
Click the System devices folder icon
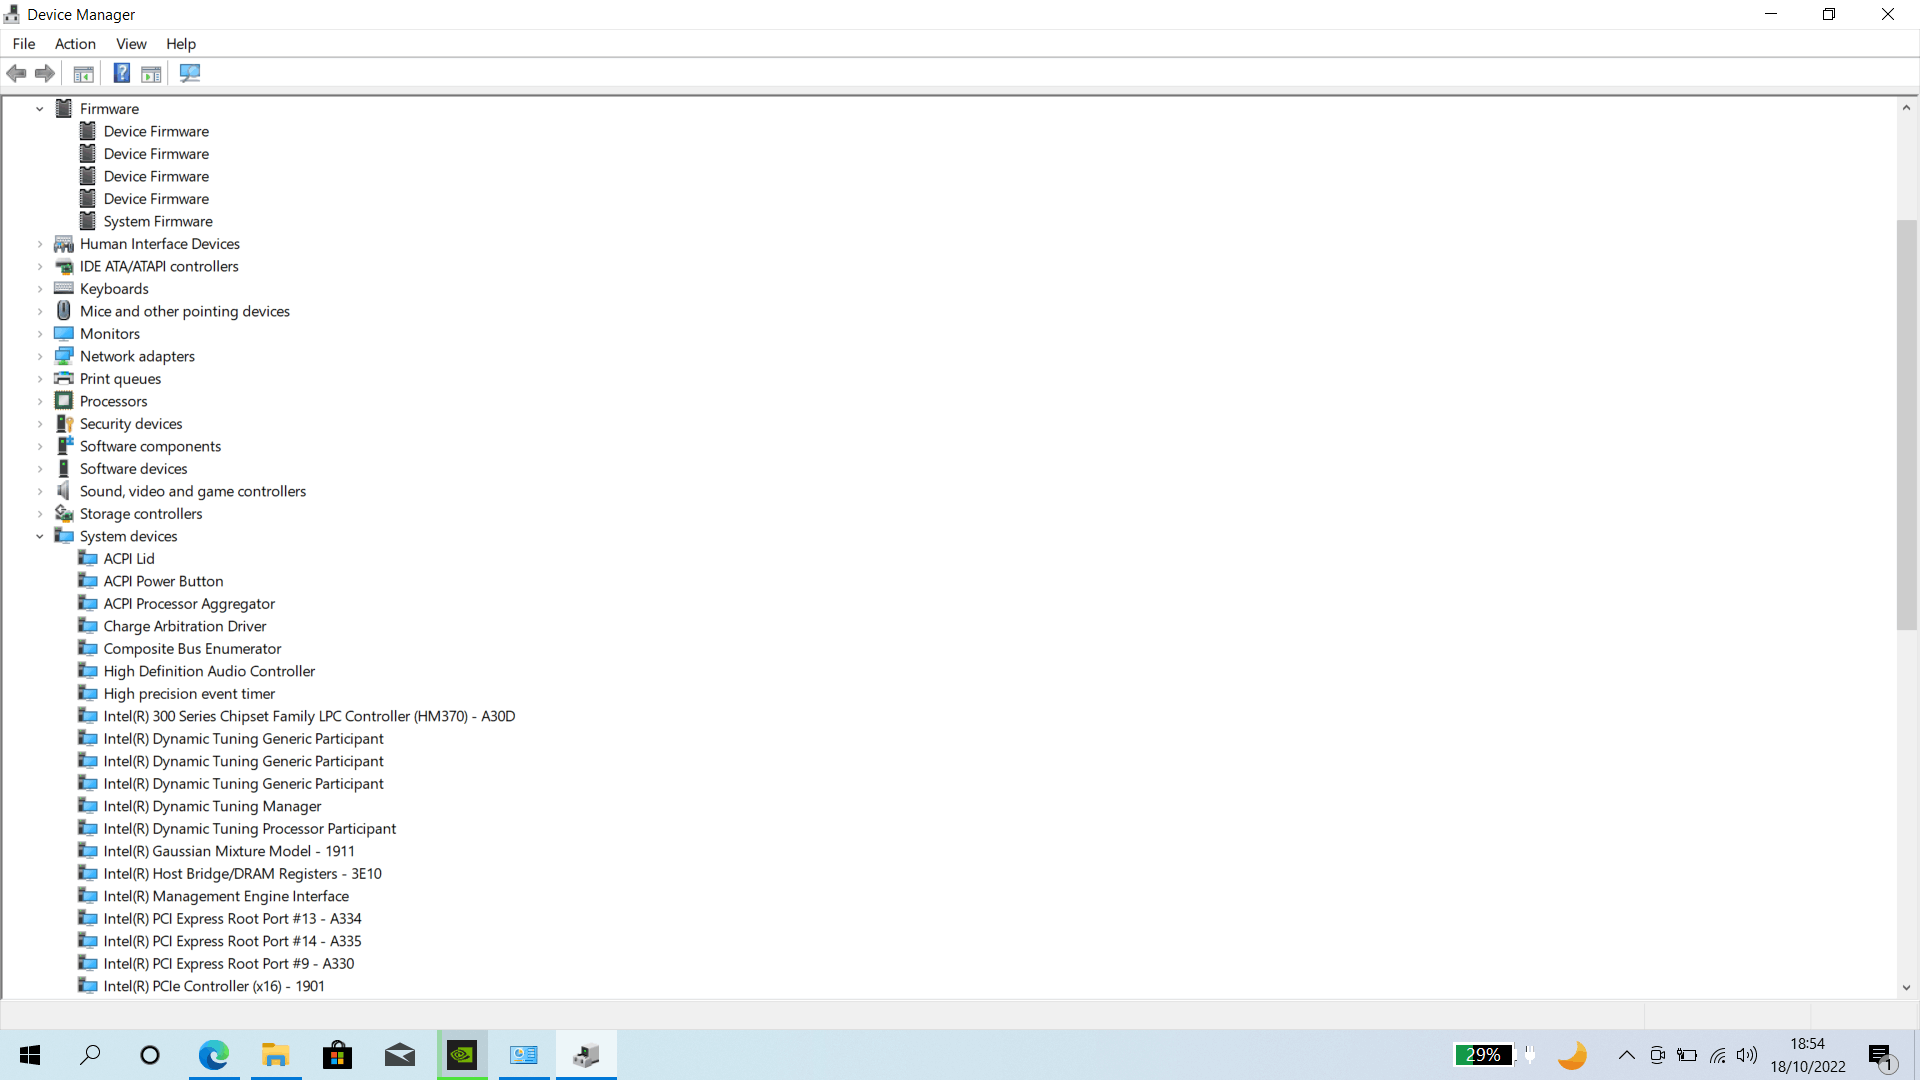64,536
